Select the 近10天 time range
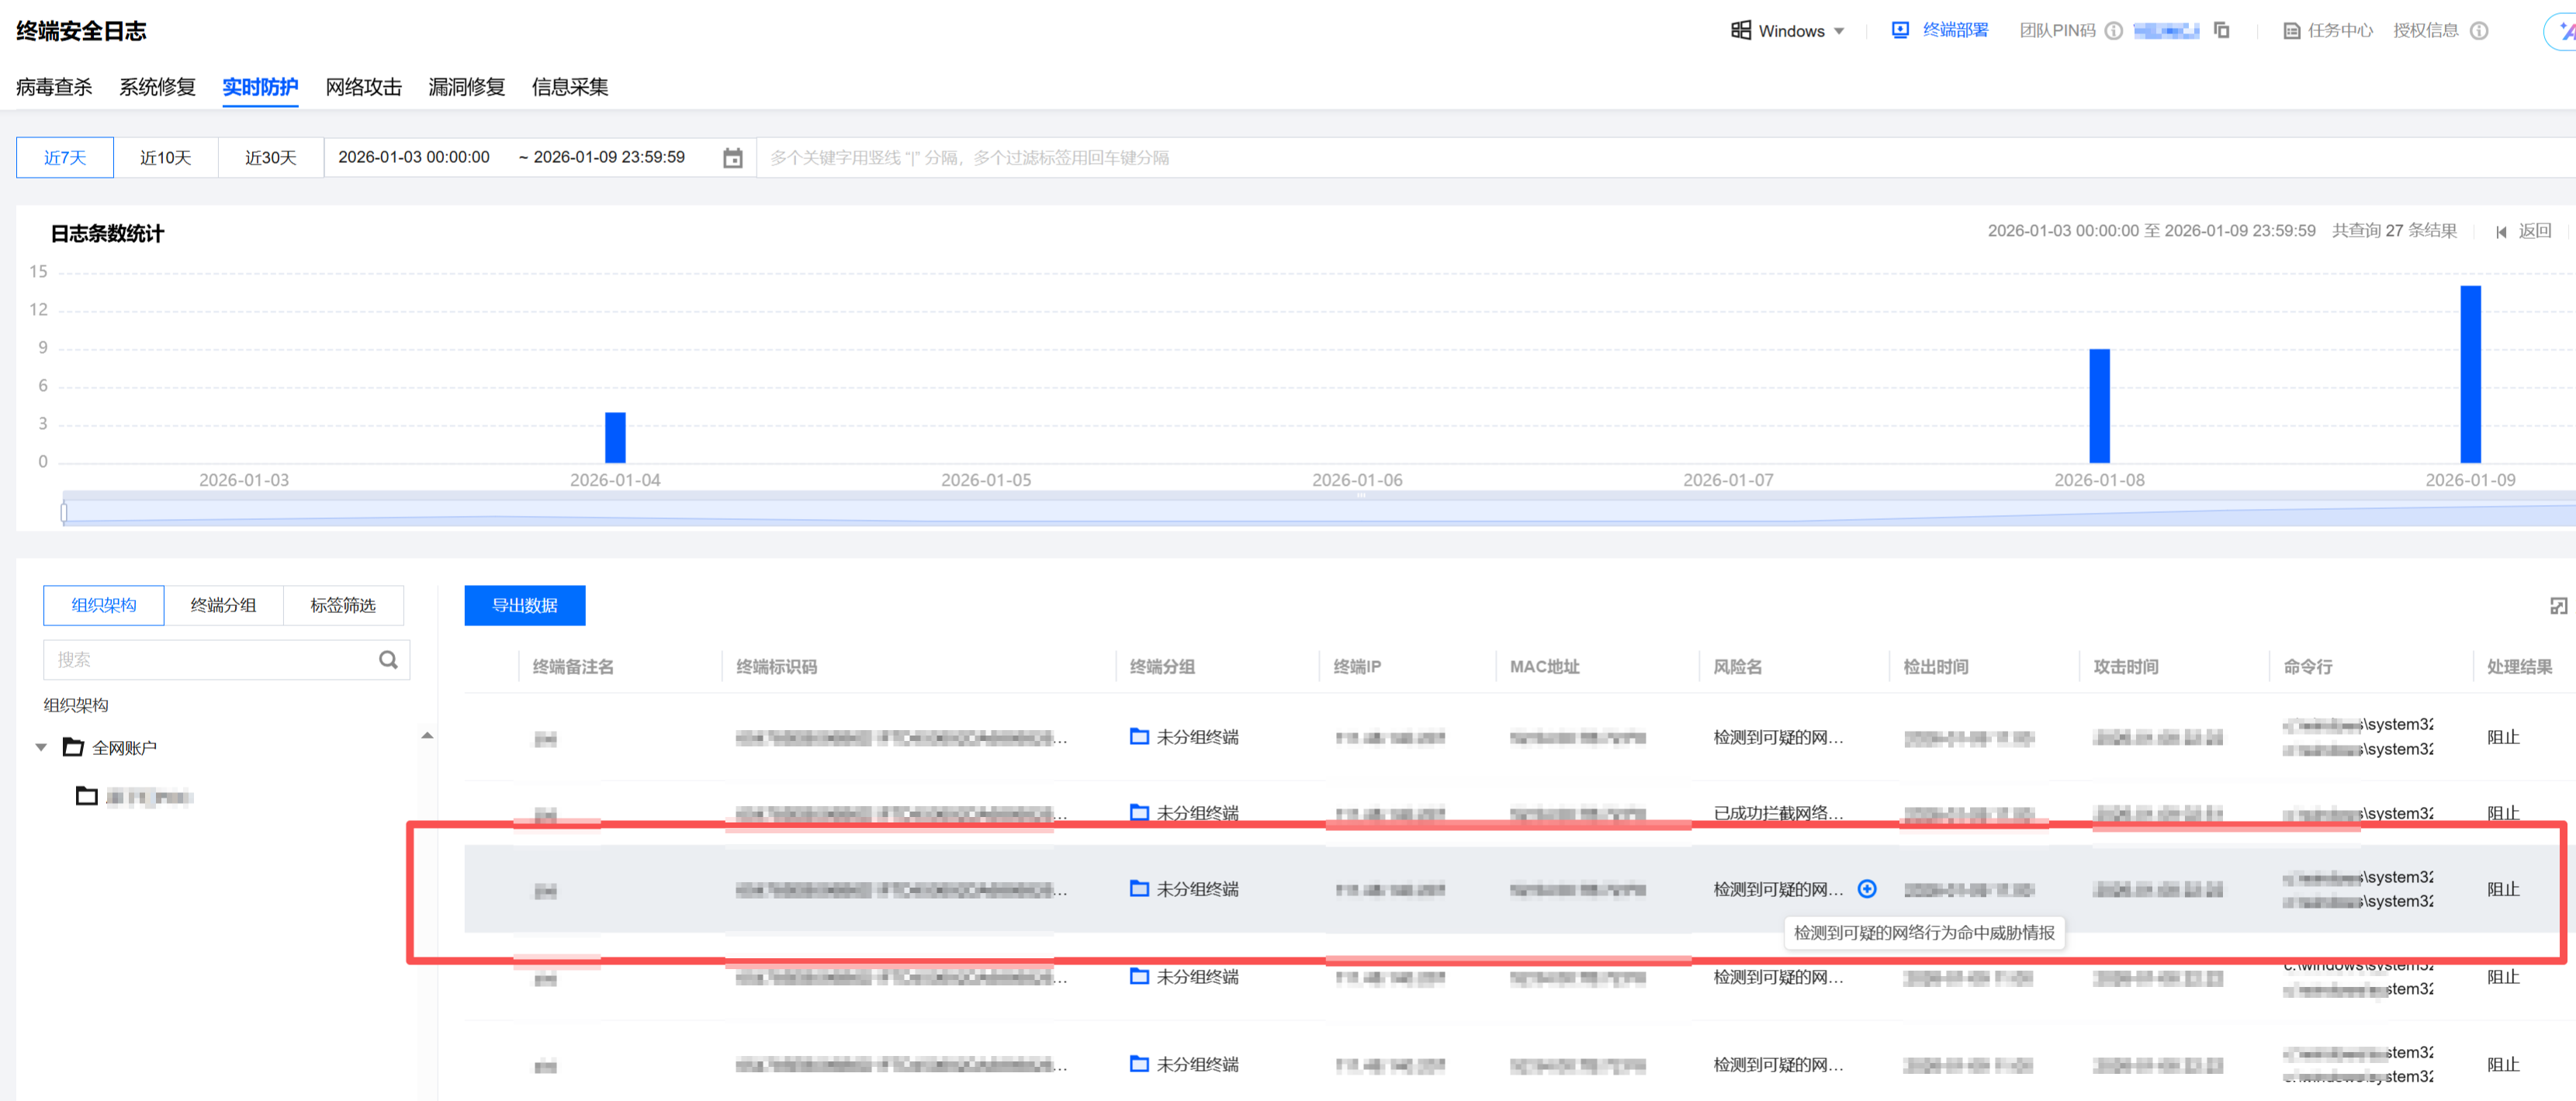 coord(165,158)
